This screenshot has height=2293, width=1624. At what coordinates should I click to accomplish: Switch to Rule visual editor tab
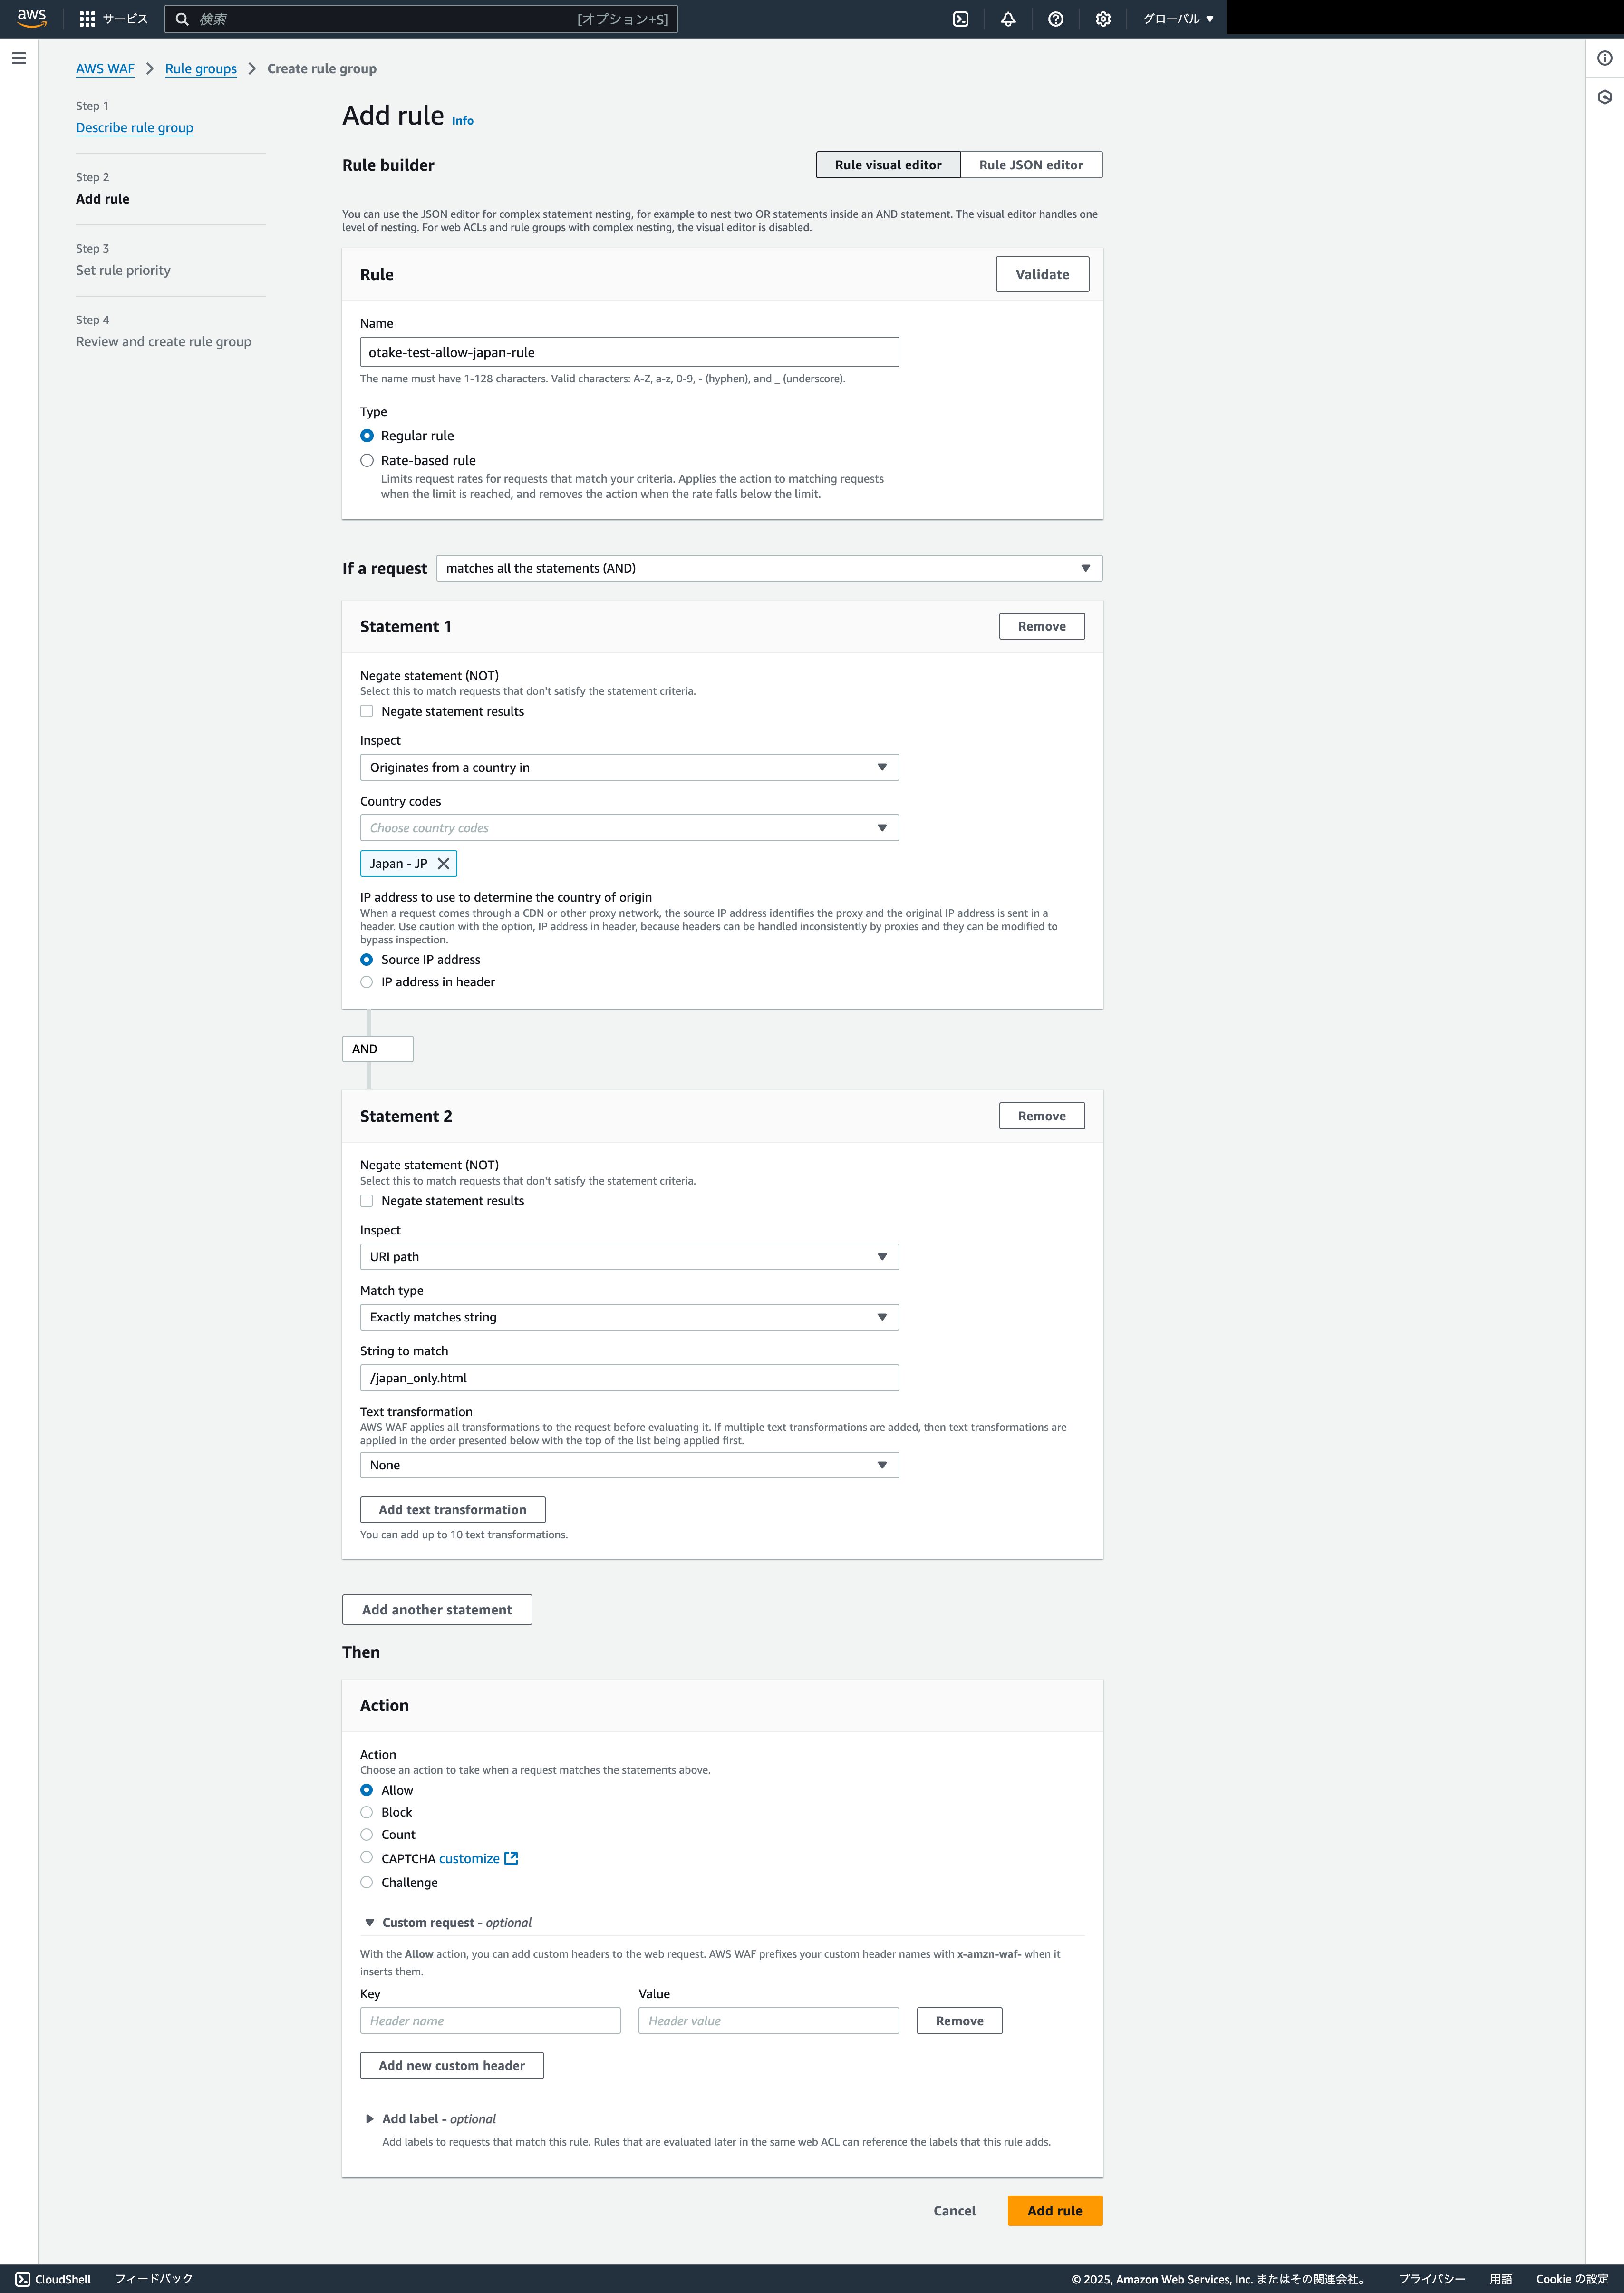(x=888, y=165)
